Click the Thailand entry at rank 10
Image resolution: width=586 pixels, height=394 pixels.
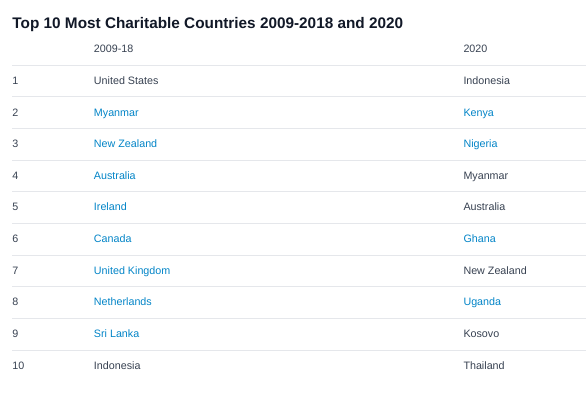tap(484, 365)
